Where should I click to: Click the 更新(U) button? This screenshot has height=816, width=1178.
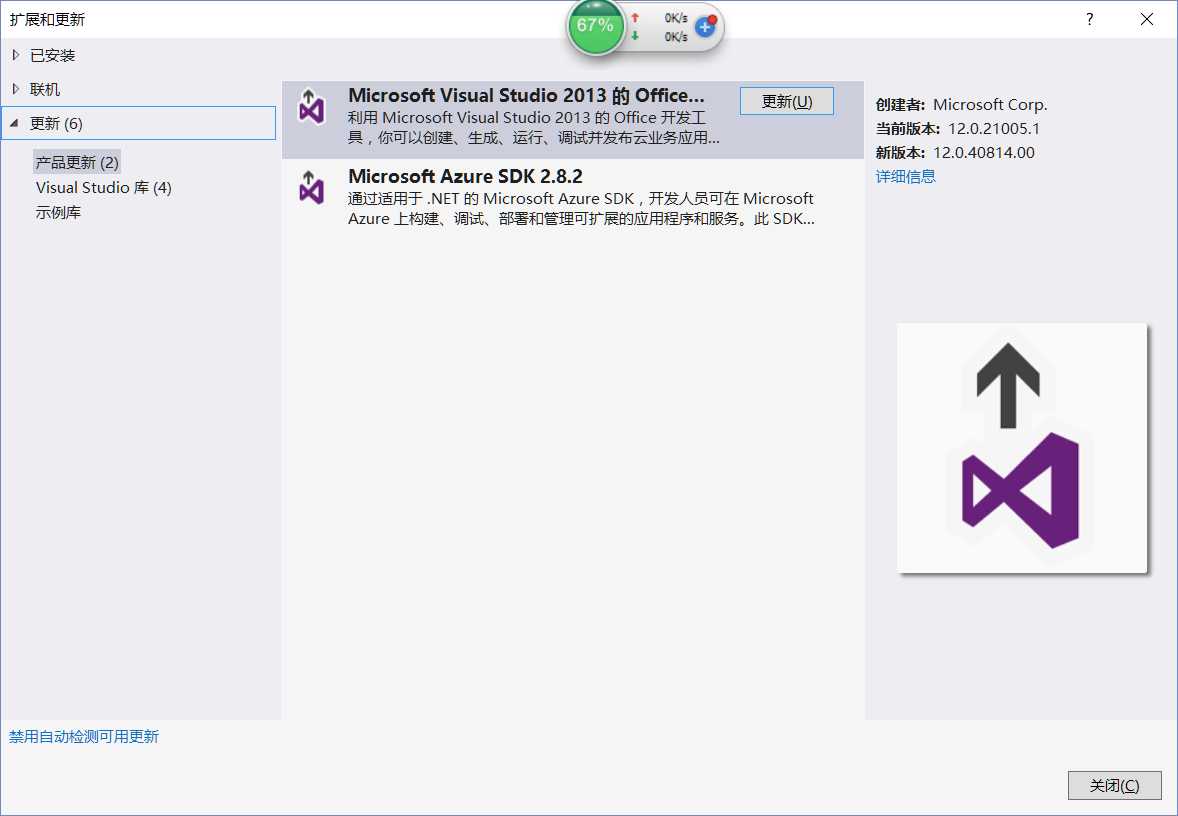(x=787, y=101)
